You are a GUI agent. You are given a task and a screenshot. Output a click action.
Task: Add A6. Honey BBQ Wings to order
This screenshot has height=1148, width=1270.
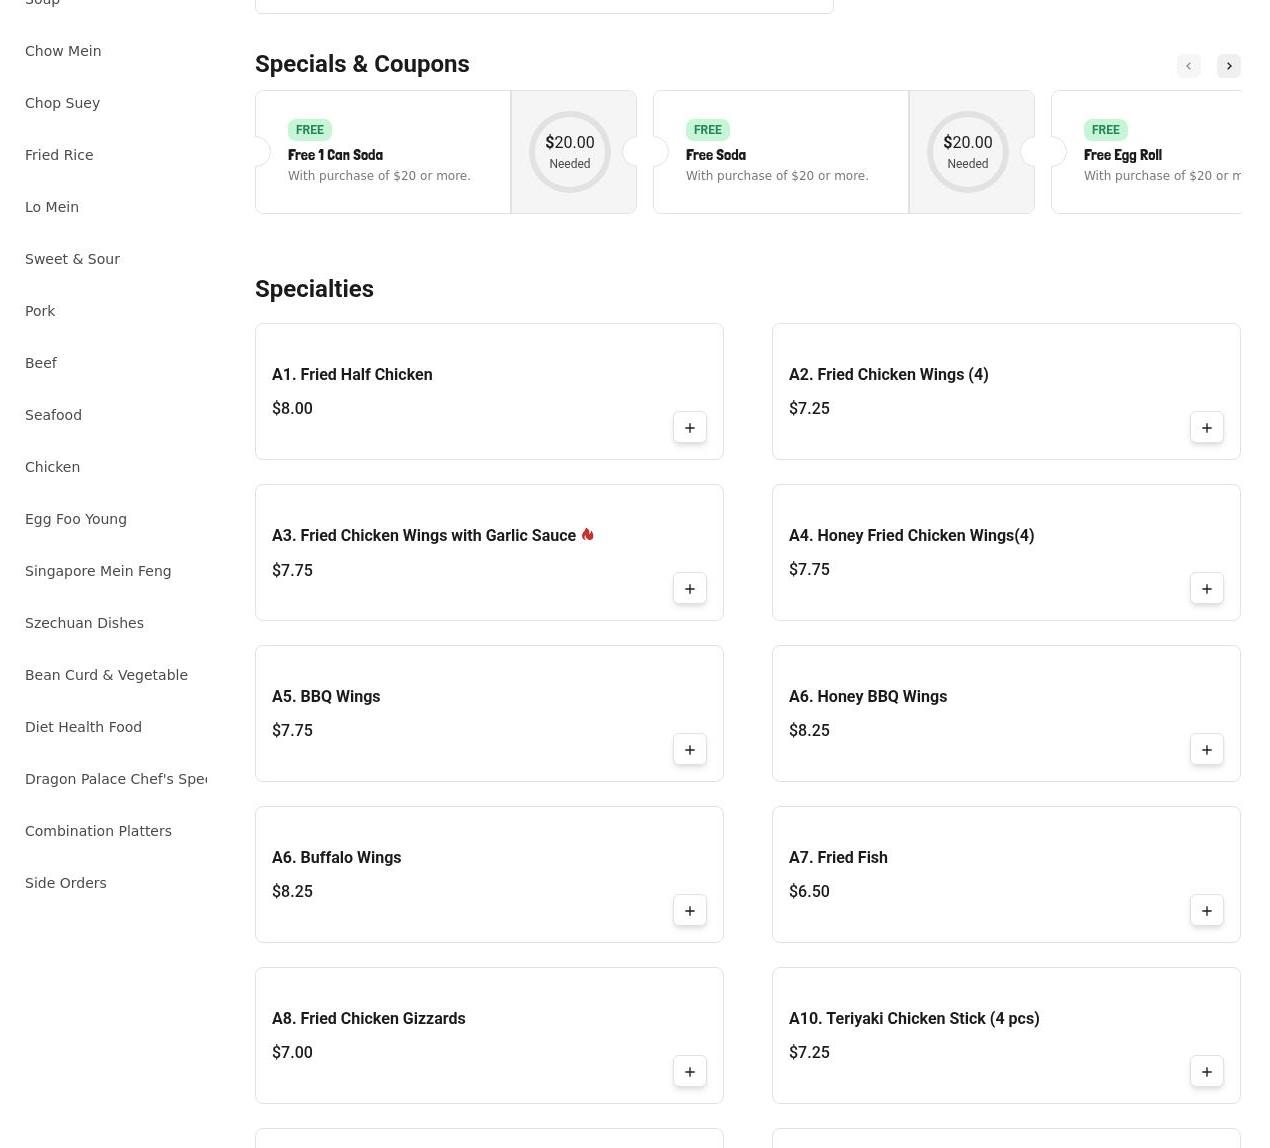click(1206, 750)
